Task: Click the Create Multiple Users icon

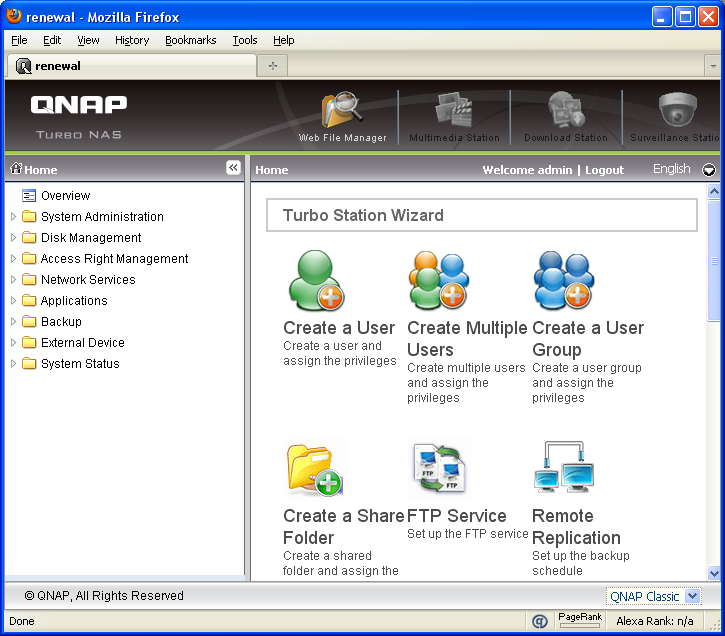Action: point(438,281)
